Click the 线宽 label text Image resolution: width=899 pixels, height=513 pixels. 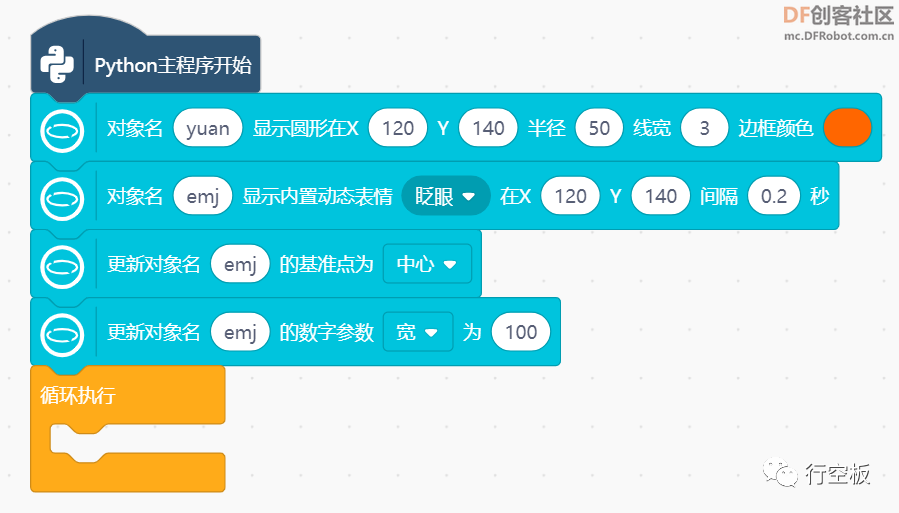pyautogui.click(x=652, y=128)
